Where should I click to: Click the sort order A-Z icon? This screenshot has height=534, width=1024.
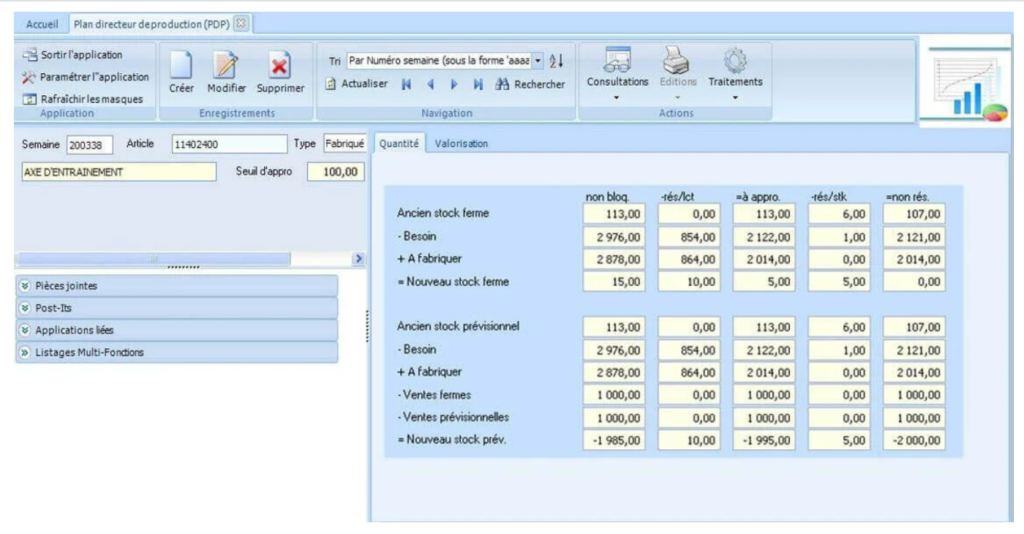557,61
